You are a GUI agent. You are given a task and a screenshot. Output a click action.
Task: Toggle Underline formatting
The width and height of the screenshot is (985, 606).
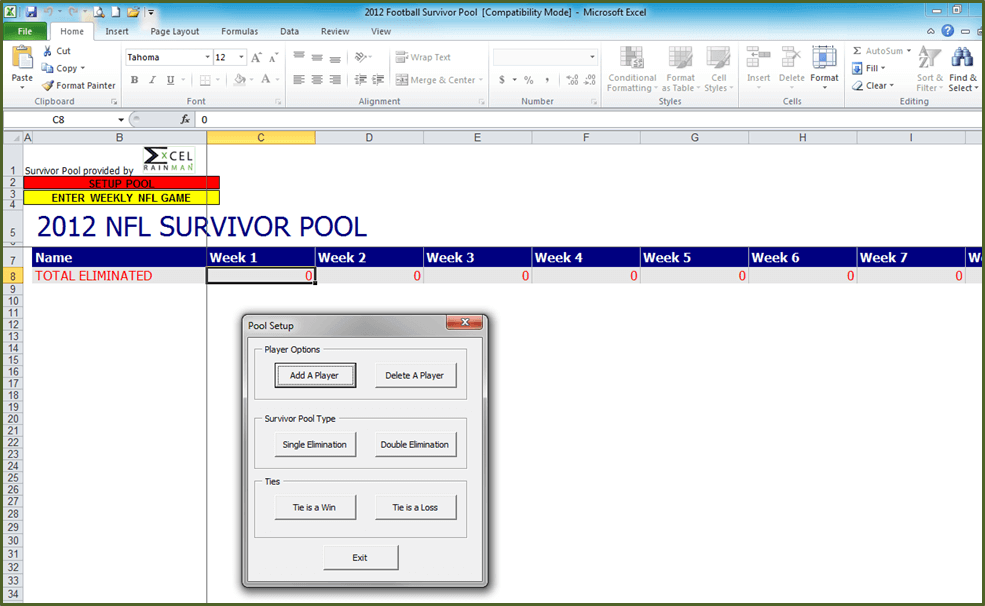(170, 80)
